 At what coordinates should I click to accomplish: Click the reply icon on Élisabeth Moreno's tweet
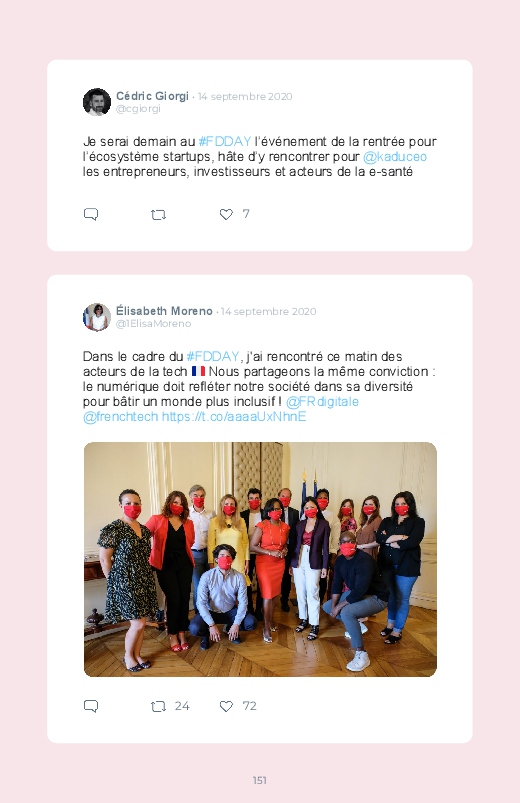91,706
